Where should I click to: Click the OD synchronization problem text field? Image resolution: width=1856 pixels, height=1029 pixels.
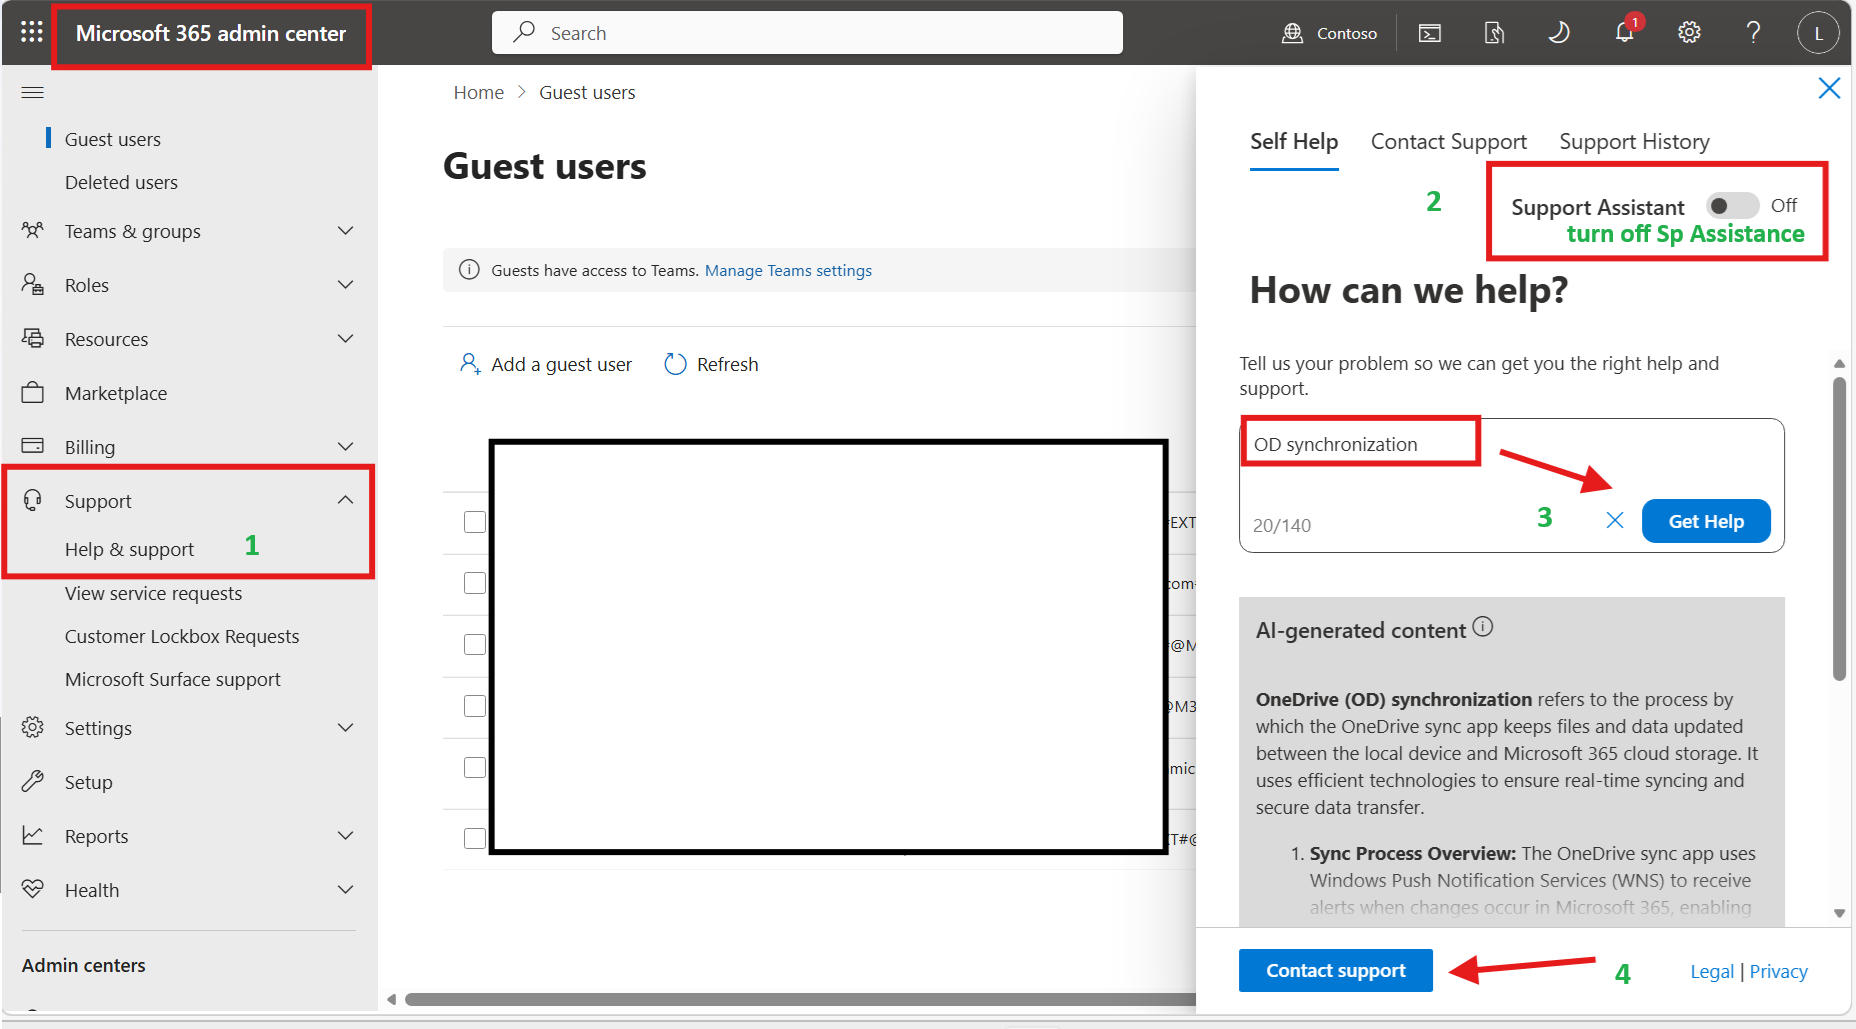(1511, 485)
